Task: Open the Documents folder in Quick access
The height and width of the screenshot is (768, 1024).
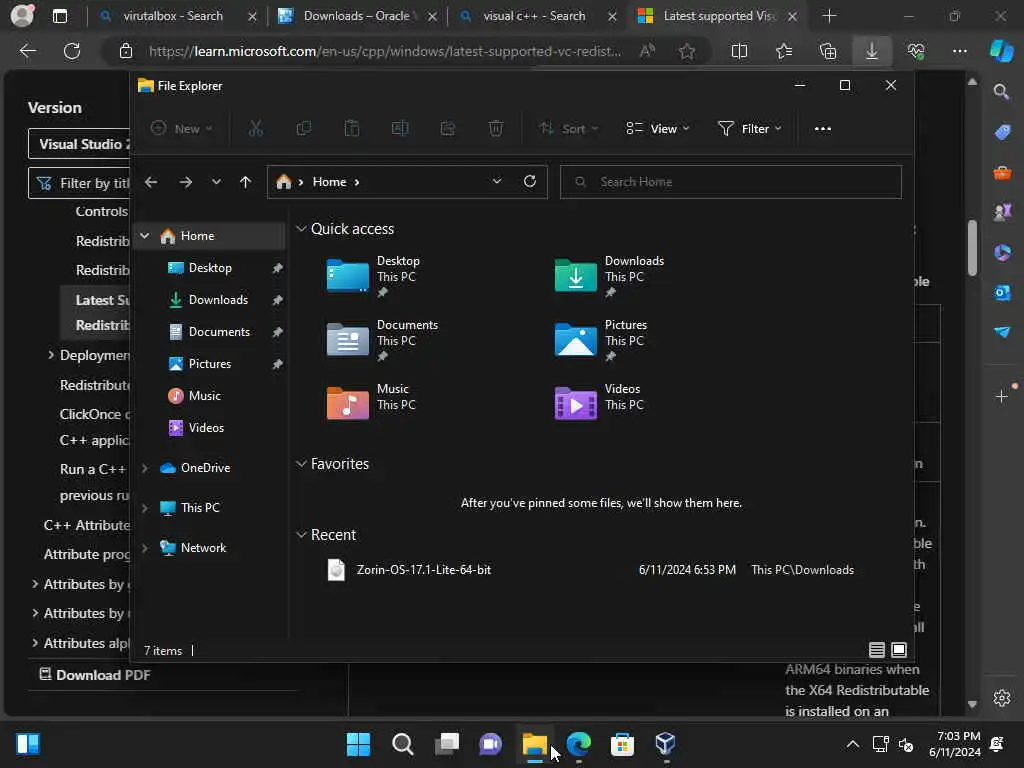Action: [x=383, y=340]
